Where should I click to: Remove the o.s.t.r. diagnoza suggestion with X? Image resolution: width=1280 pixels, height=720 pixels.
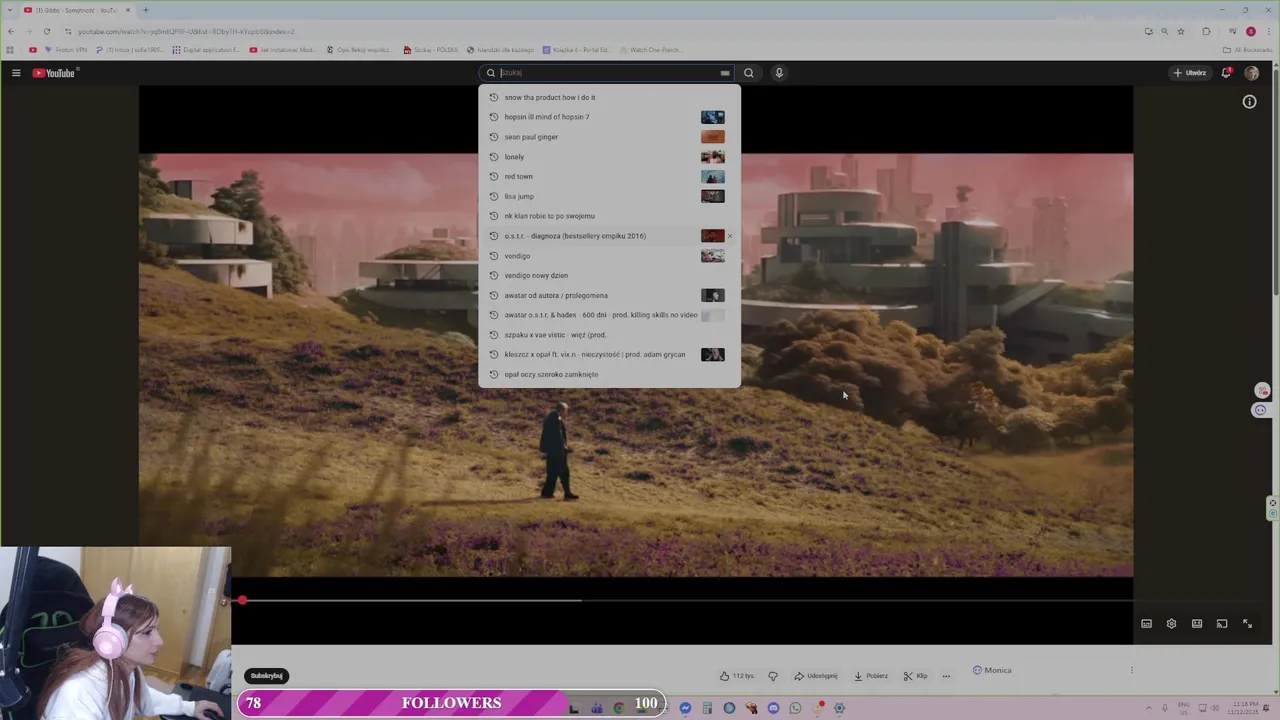[x=730, y=236]
